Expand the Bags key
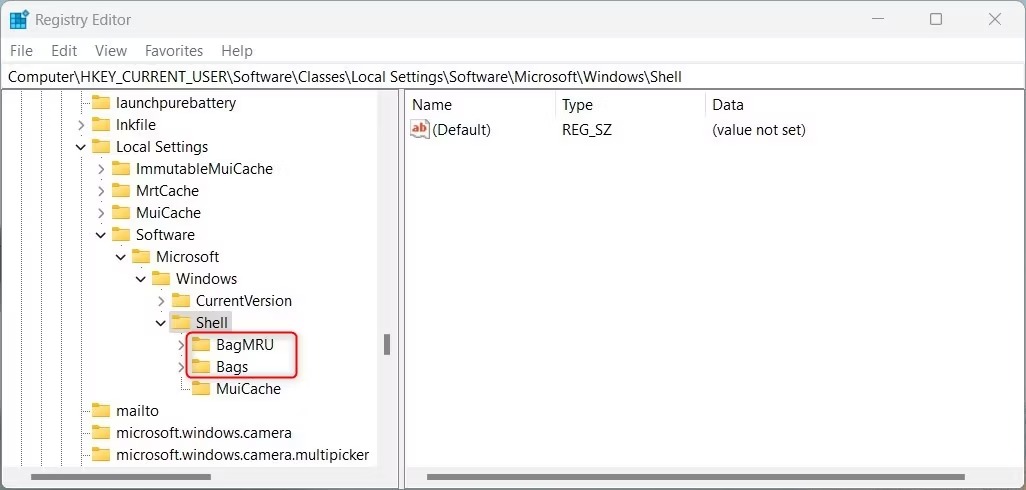 182,367
